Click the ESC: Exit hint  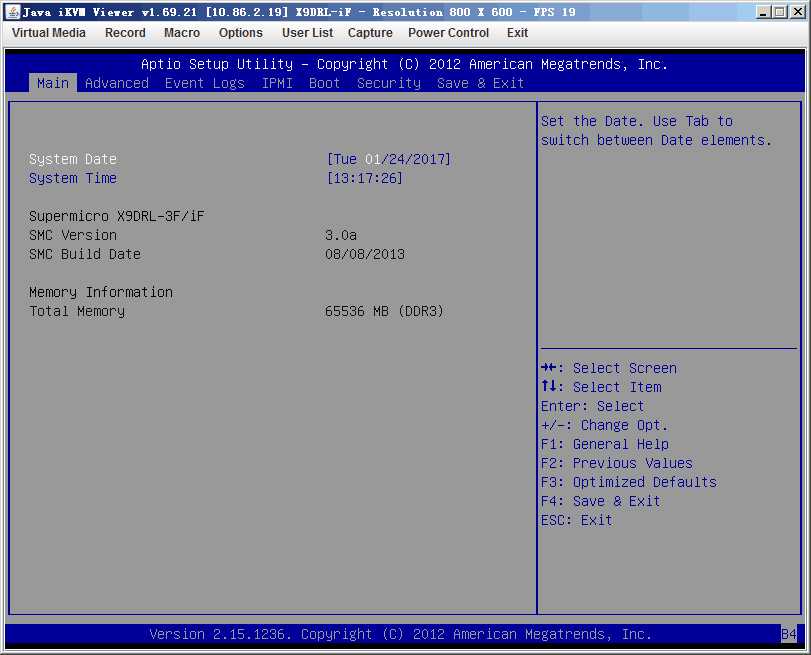click(x=577, y=520)
